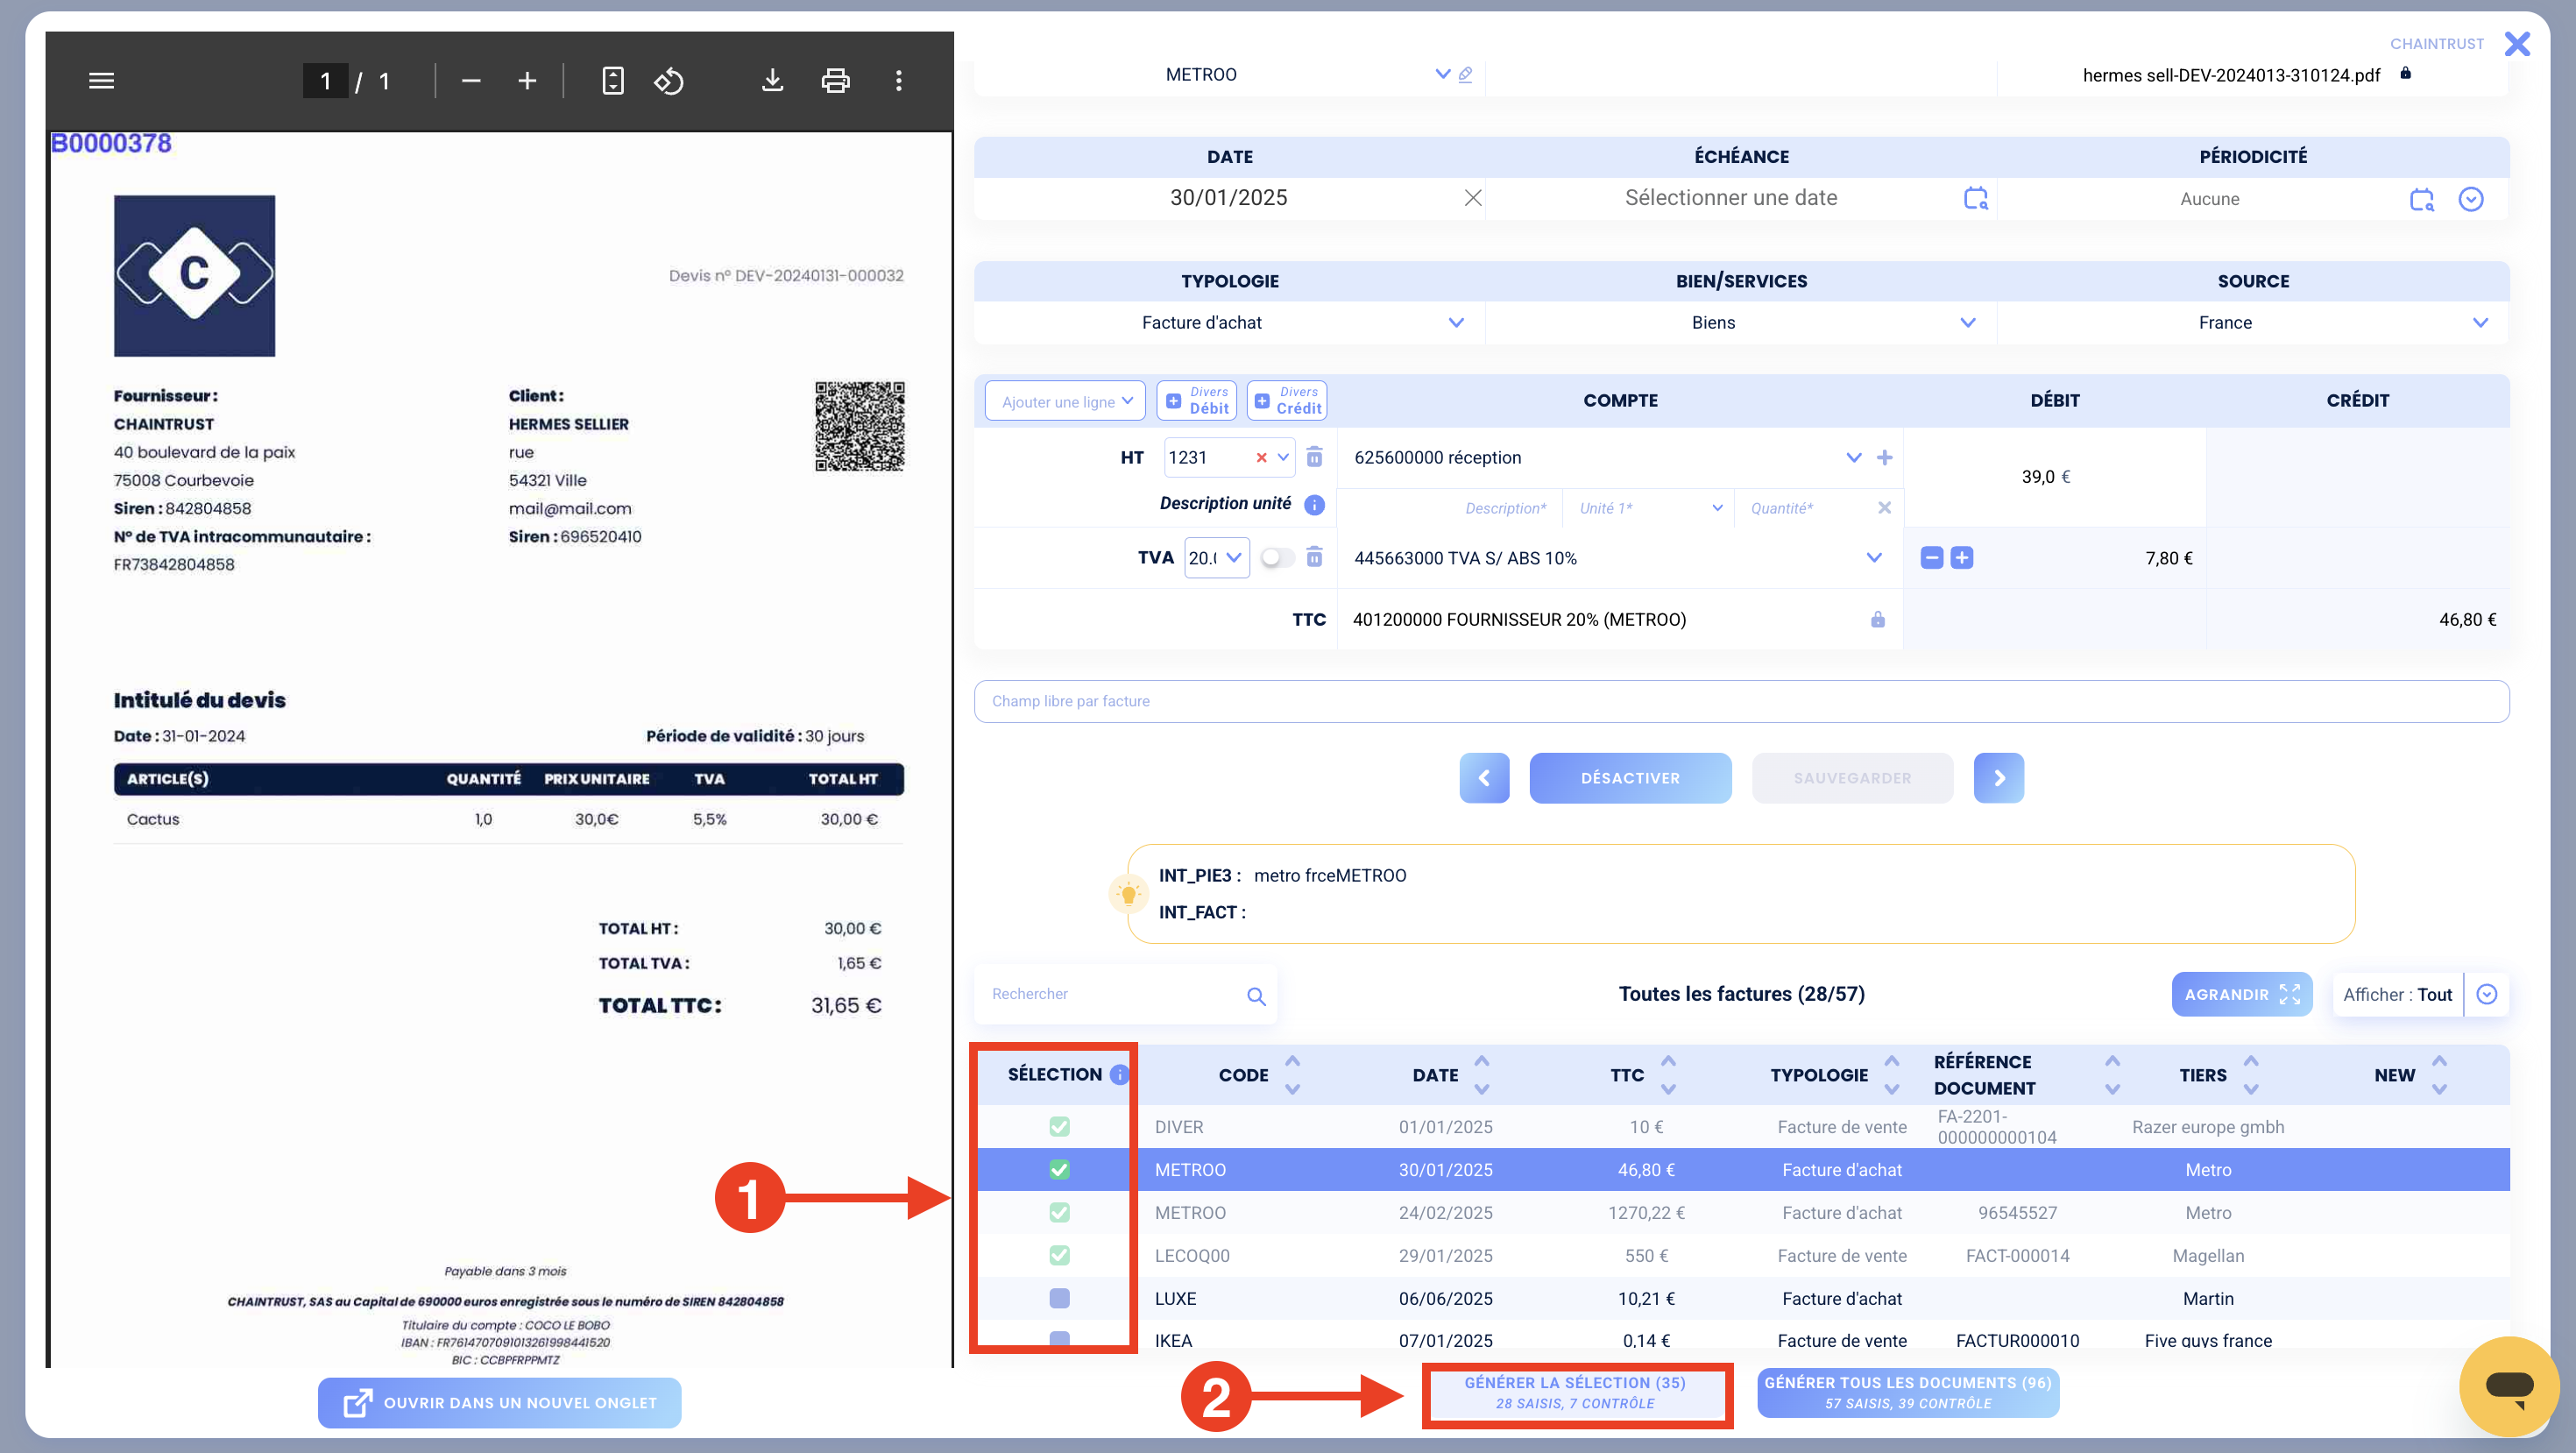Viewport: 2576px width, 1453px height.
Task: Click the Désactiver button
Action: pos(1630,778)
